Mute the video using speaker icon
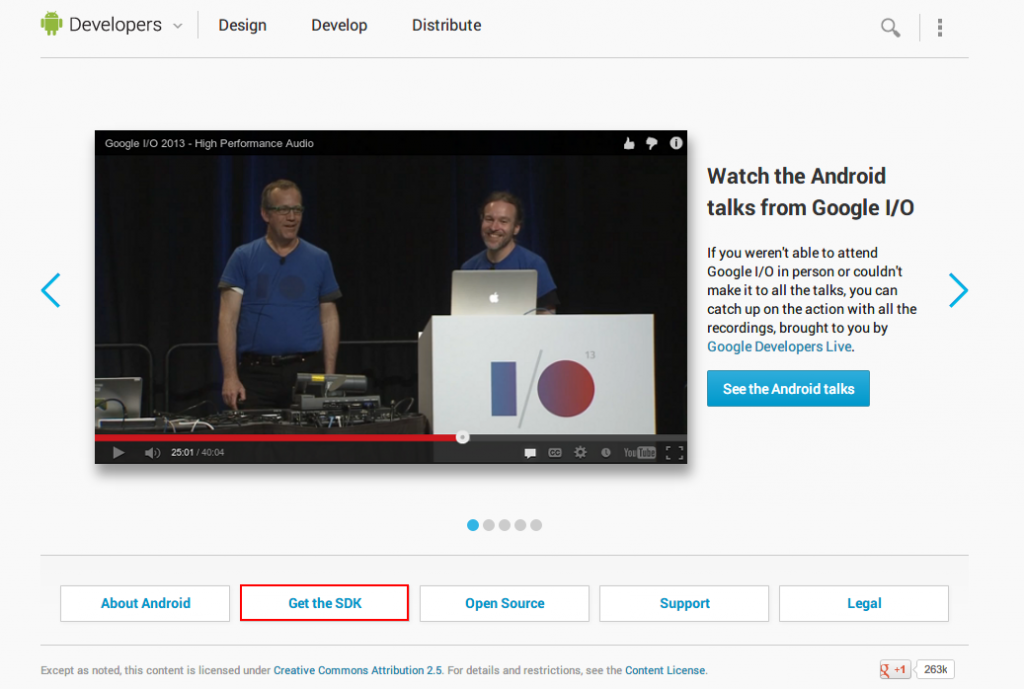 point(152,453)
